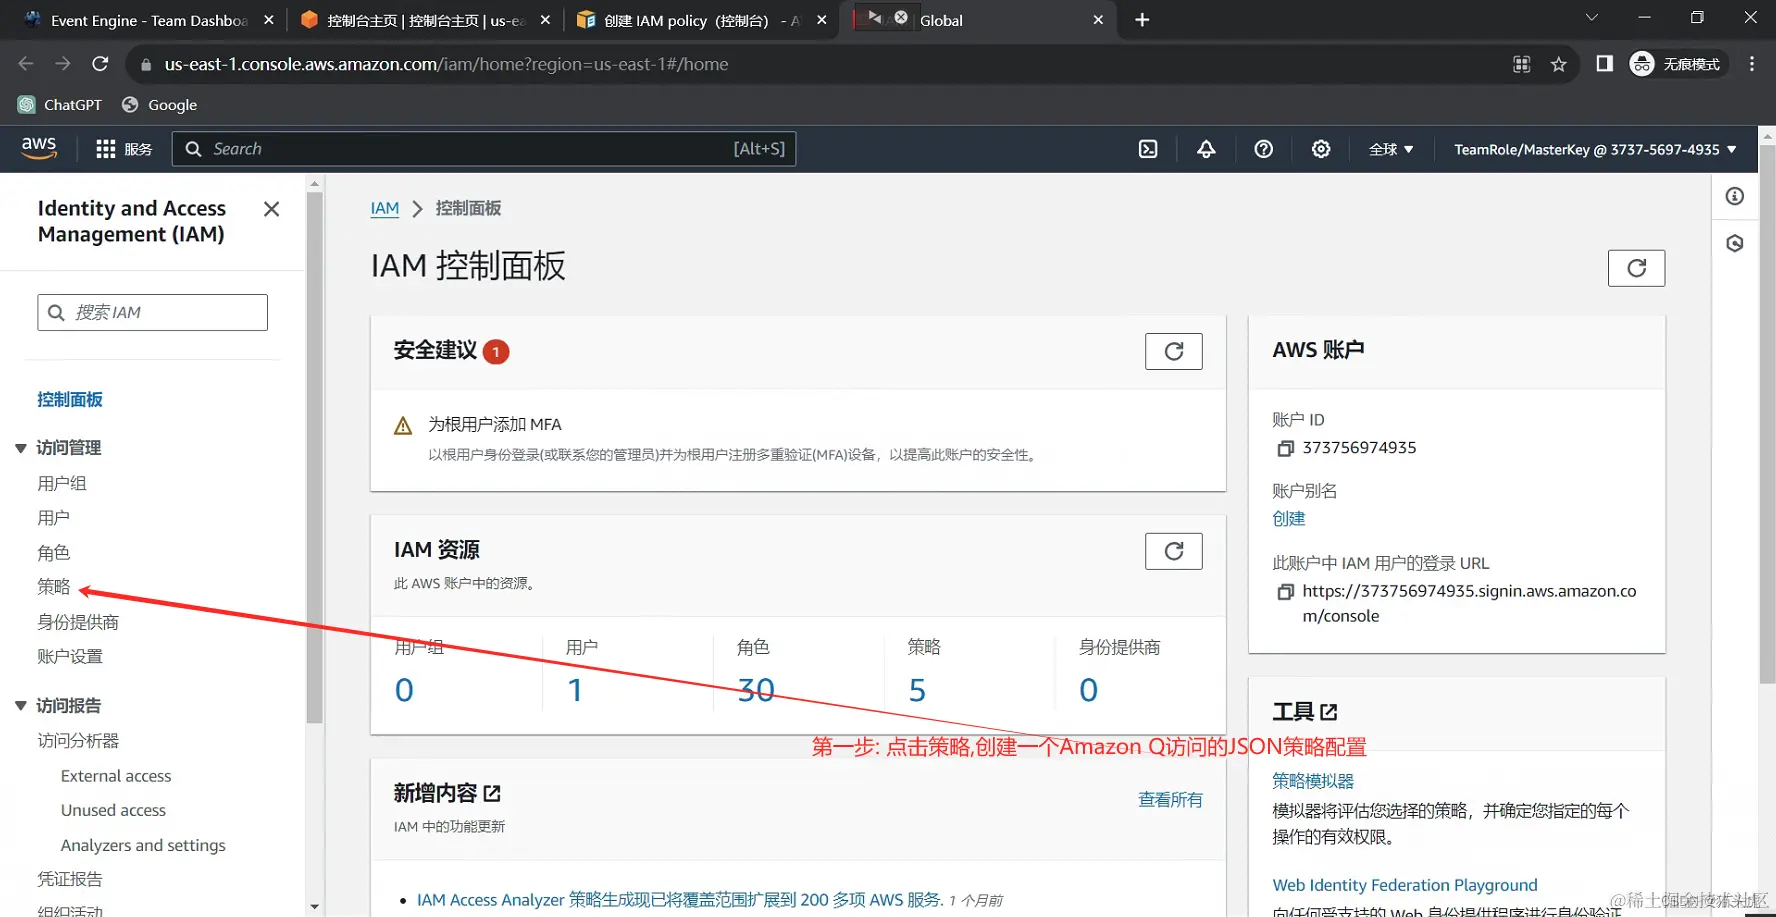This screenshot has height=917, width=1776.
Task: Click the IAM breadcrumb link
Action: (385, 208)
